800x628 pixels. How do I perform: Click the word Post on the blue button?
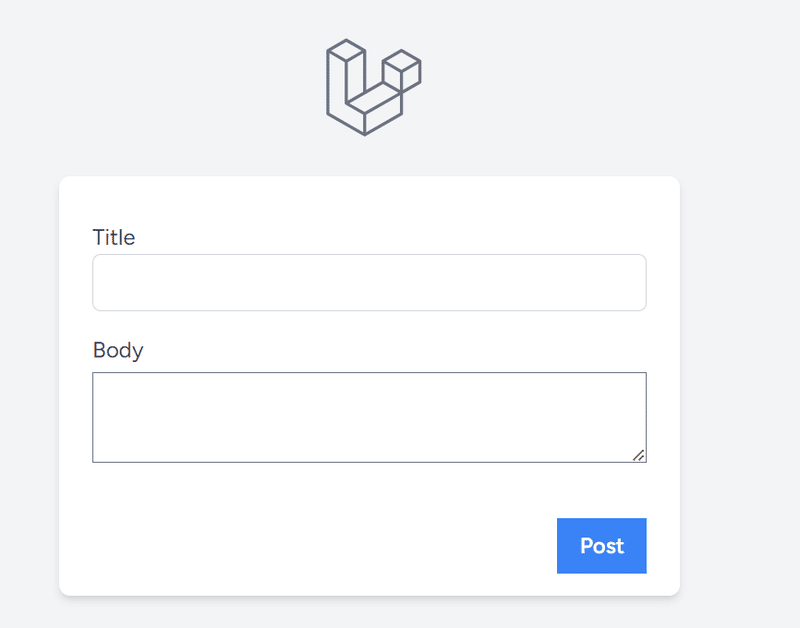602,546
